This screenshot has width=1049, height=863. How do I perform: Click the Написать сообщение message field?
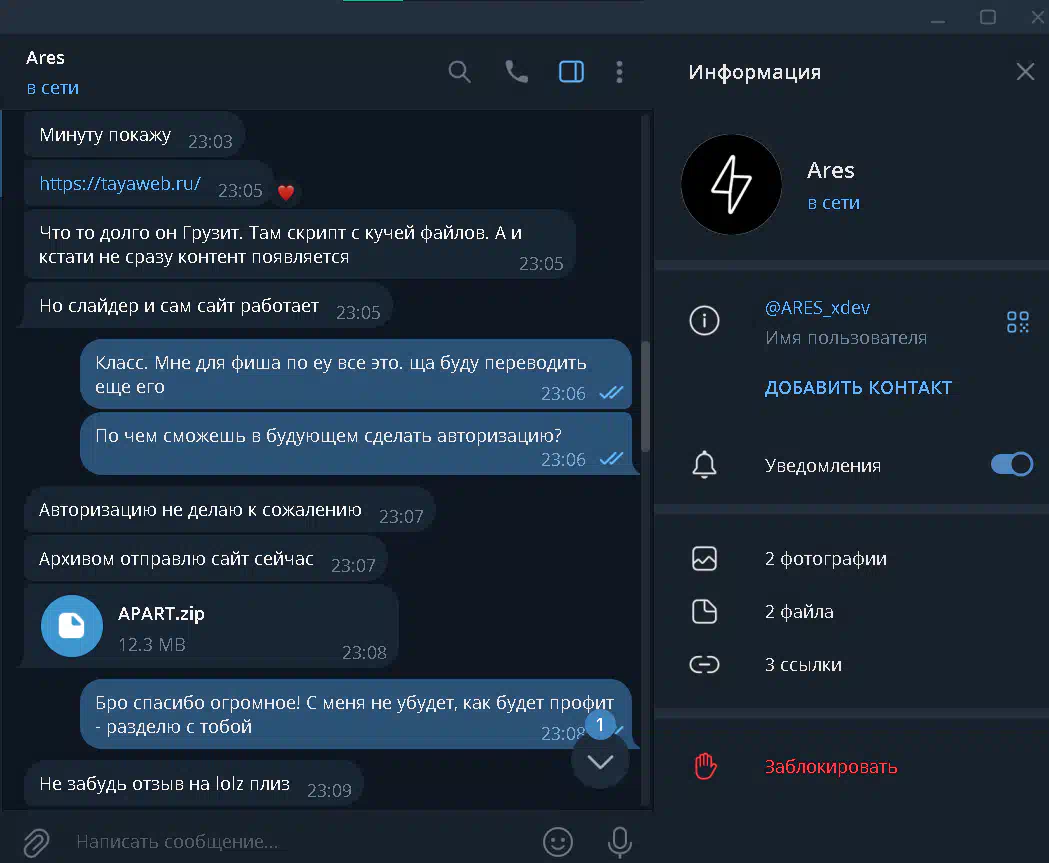pos(301,842)
